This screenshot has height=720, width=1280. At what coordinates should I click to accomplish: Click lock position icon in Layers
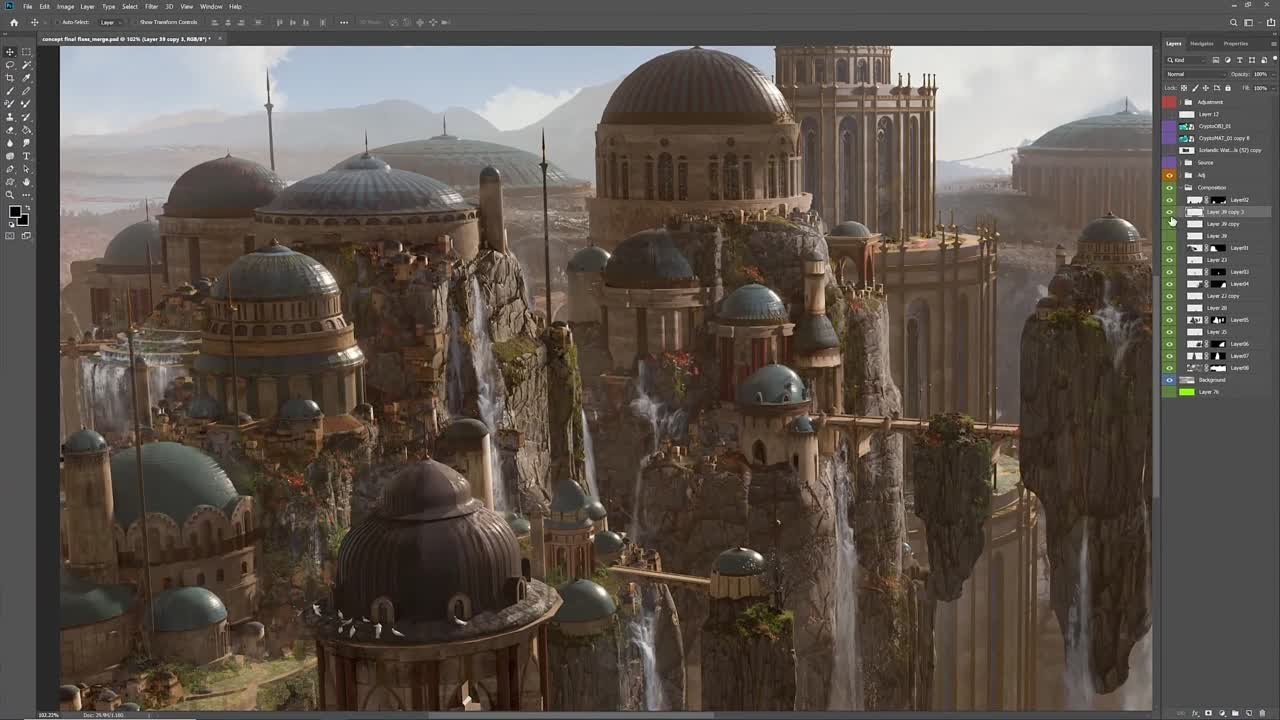coord(1206,88)
